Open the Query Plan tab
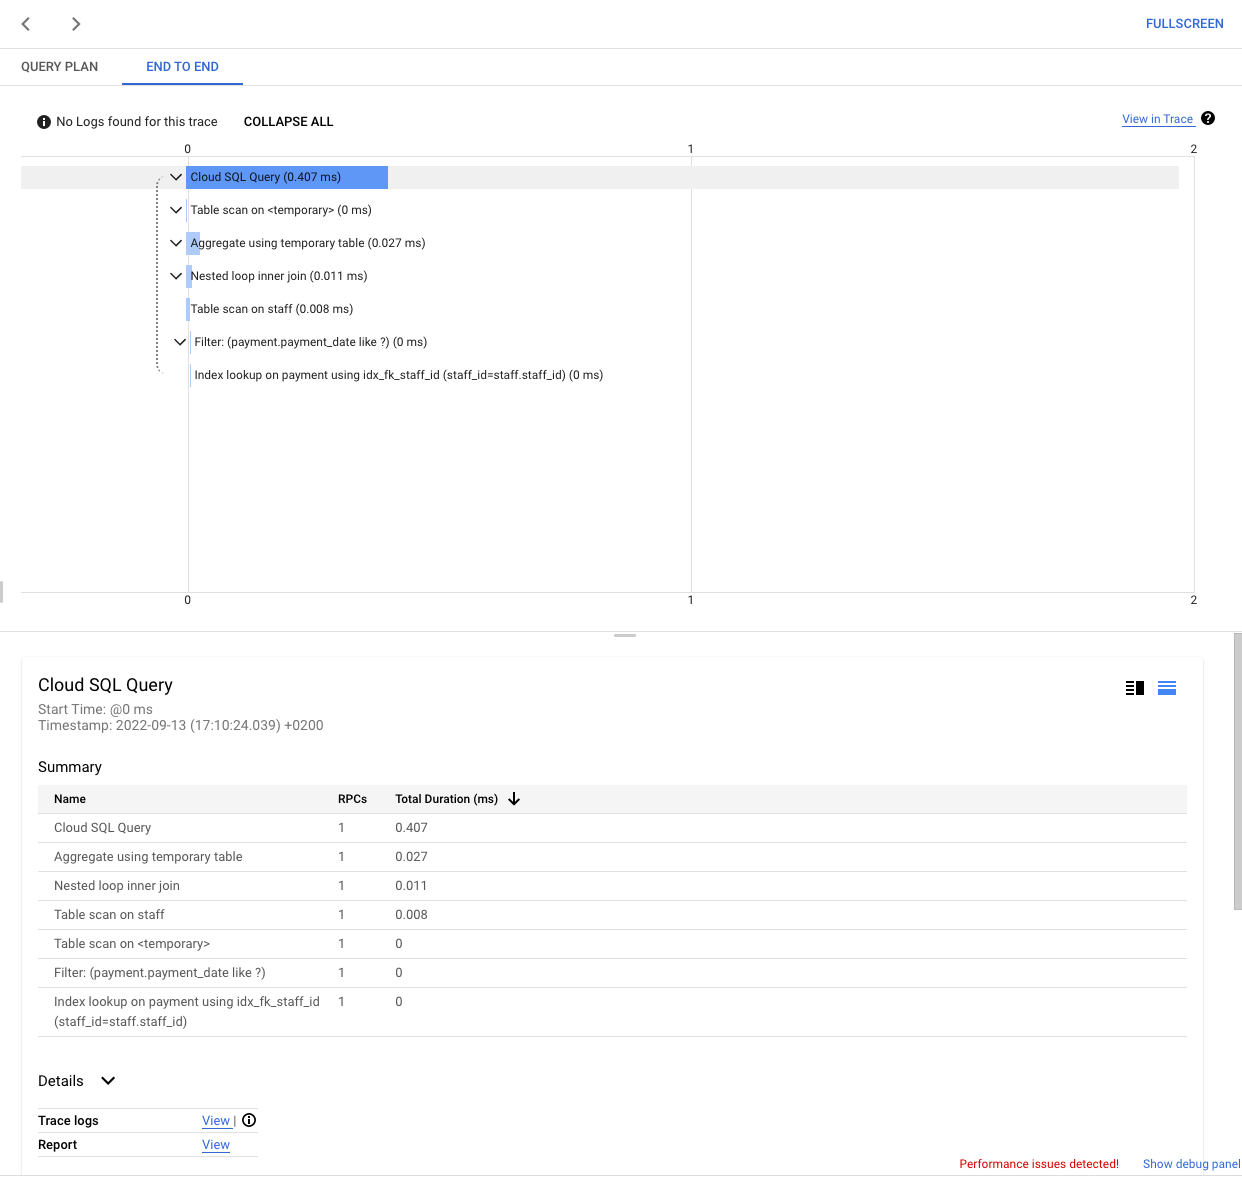 (60, 67)
